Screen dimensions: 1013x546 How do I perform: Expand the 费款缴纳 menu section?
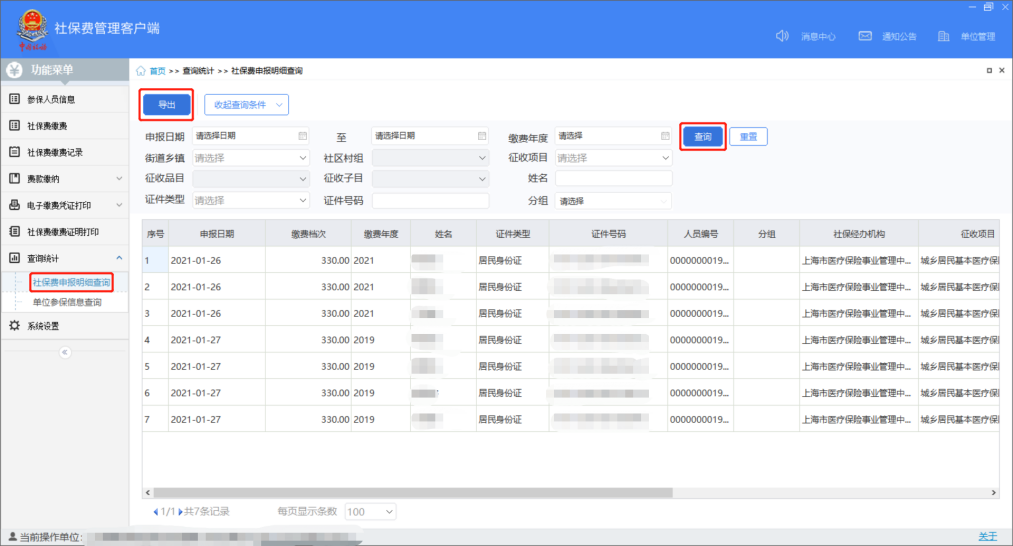point(119,179)
